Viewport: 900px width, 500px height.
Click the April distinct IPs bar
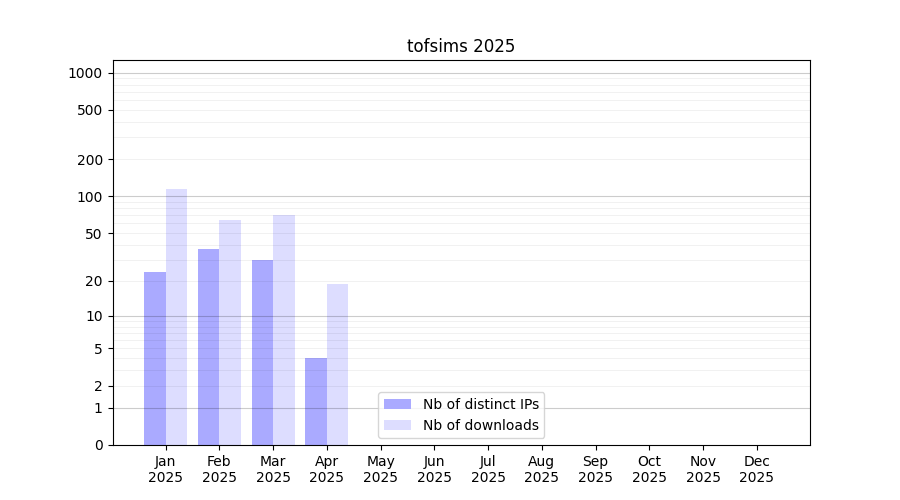(x=316, y=401)
